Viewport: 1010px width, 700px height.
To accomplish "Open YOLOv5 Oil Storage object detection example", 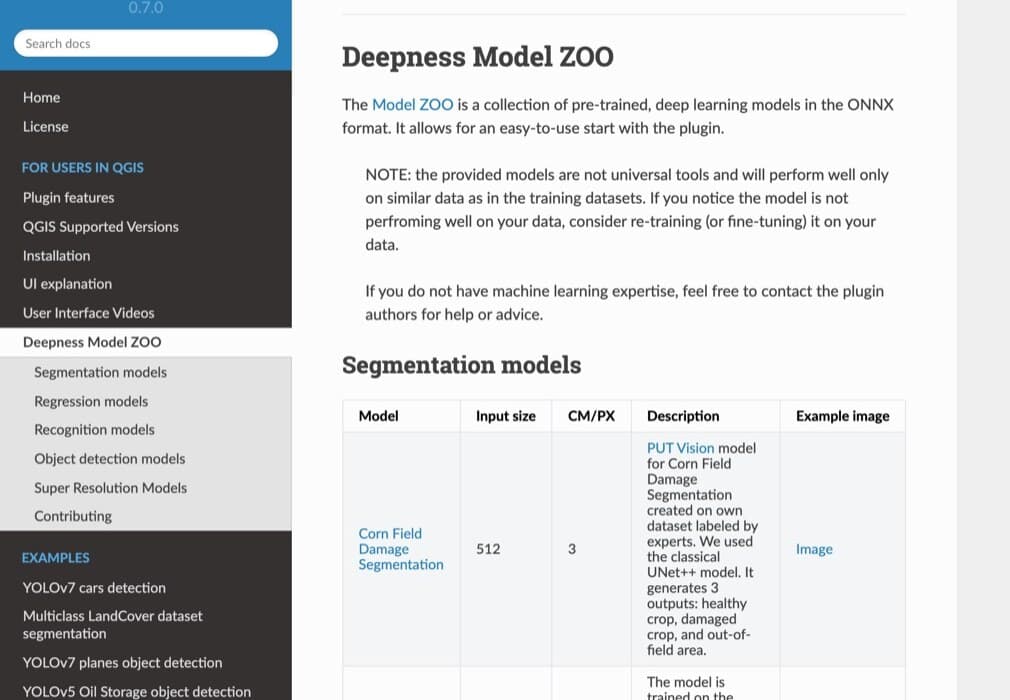I will point(137,692).
